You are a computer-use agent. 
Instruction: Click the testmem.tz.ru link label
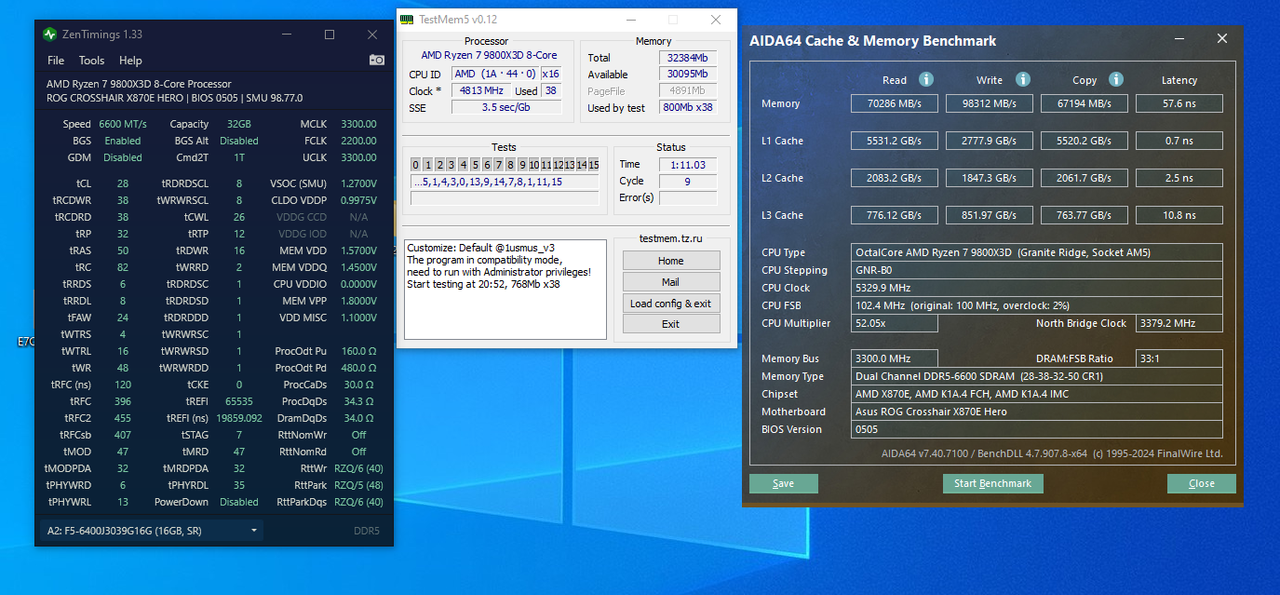tap(670, 239)
